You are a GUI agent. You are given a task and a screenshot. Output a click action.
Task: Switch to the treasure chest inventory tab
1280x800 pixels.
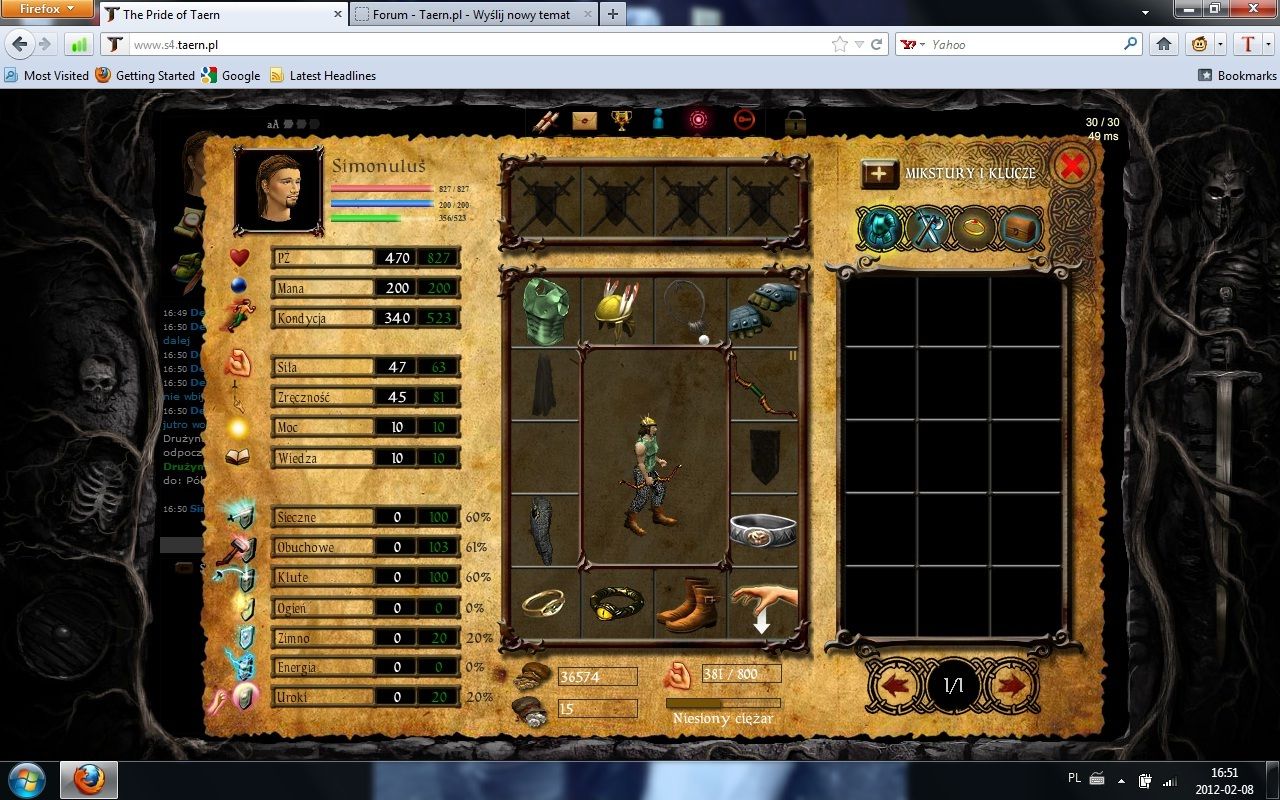[x=1021, y=229]
